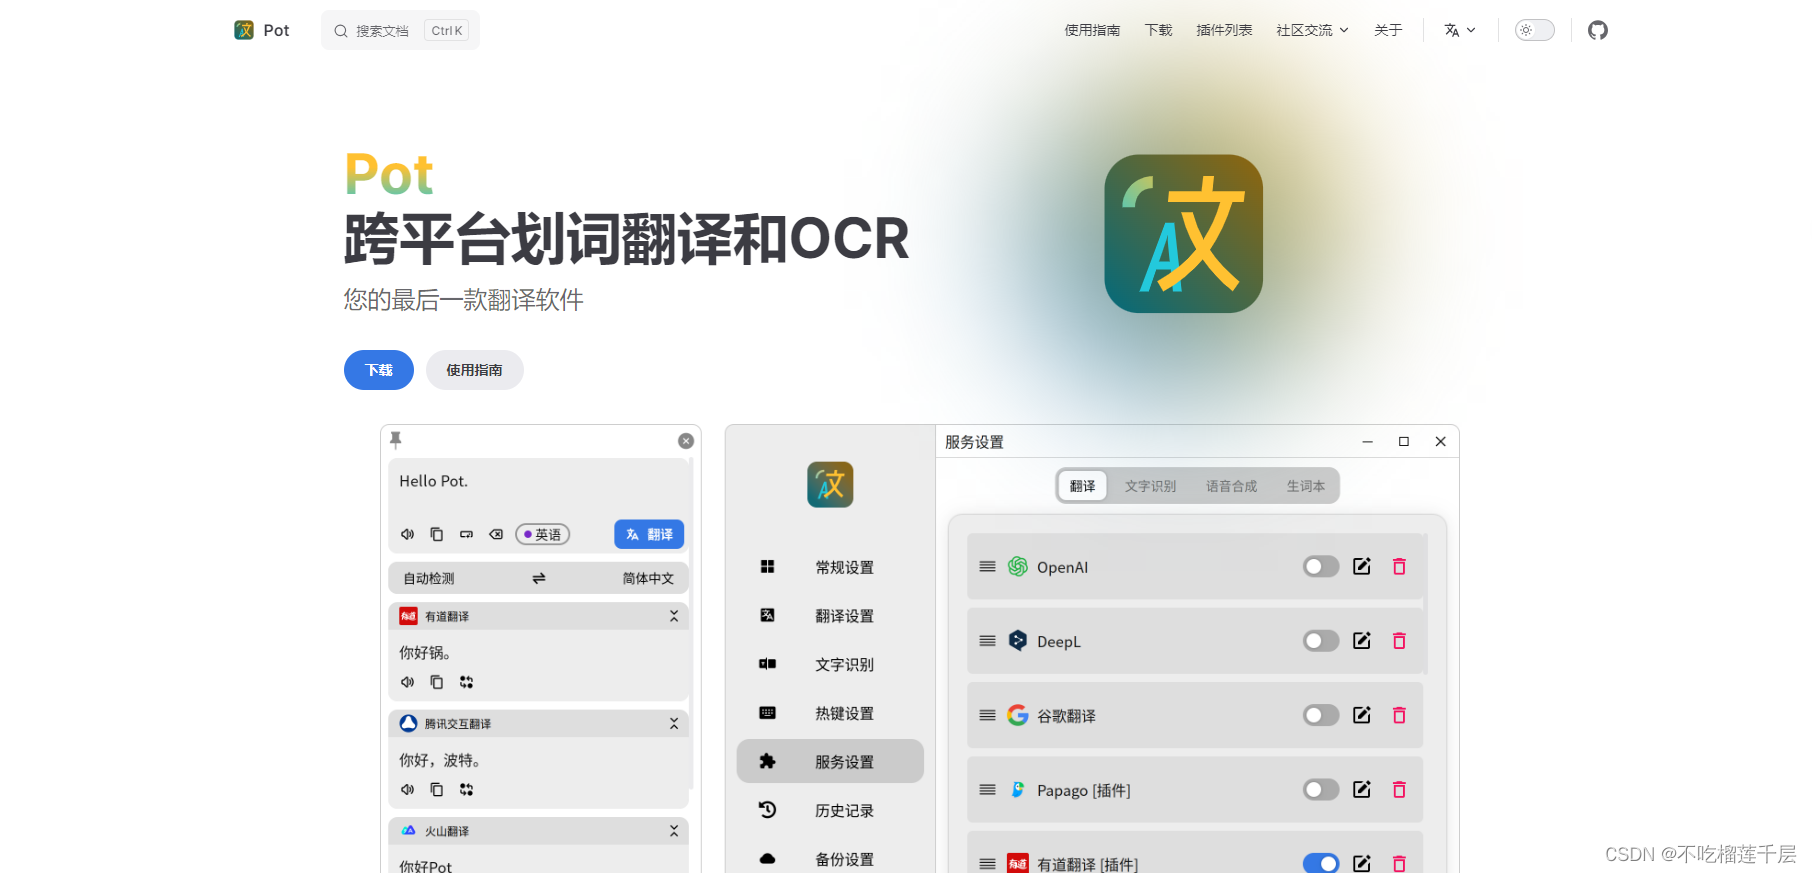Open 备份设置 in settings sidebar
This screenshot has height=873, width=1812.
click(830, 858)
